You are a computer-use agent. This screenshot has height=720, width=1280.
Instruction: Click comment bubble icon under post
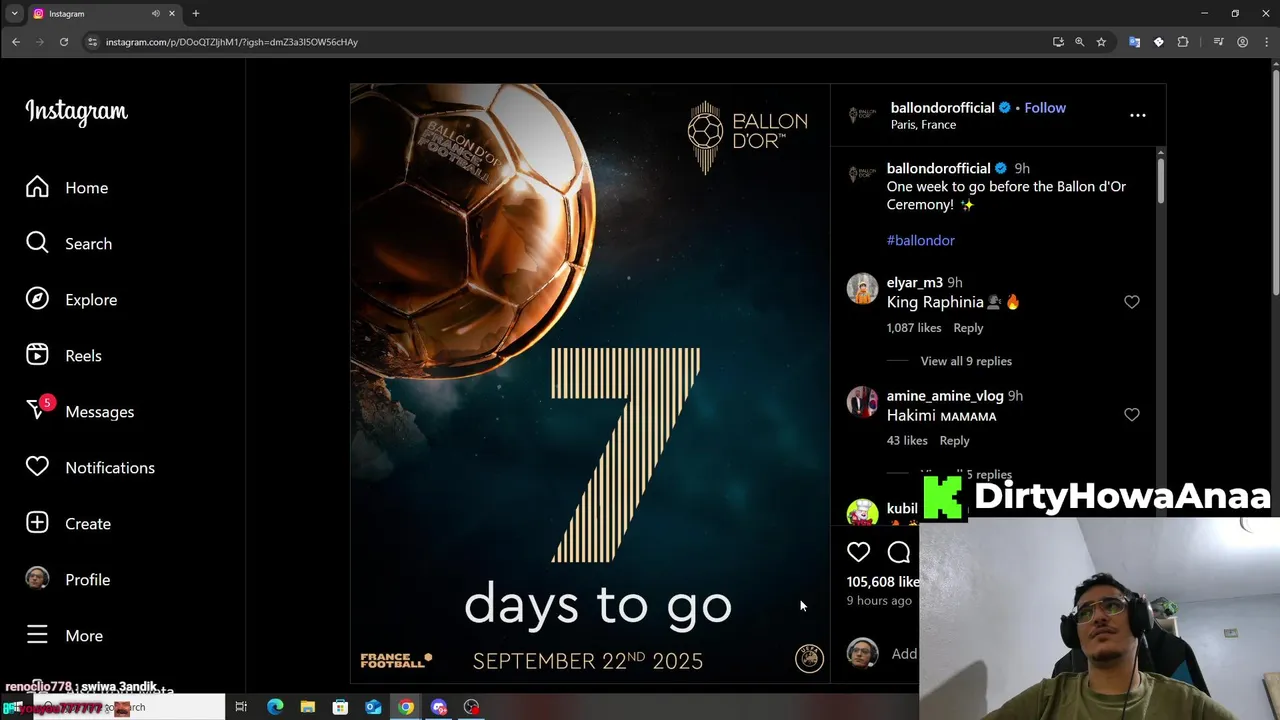[x=899, y=552]
